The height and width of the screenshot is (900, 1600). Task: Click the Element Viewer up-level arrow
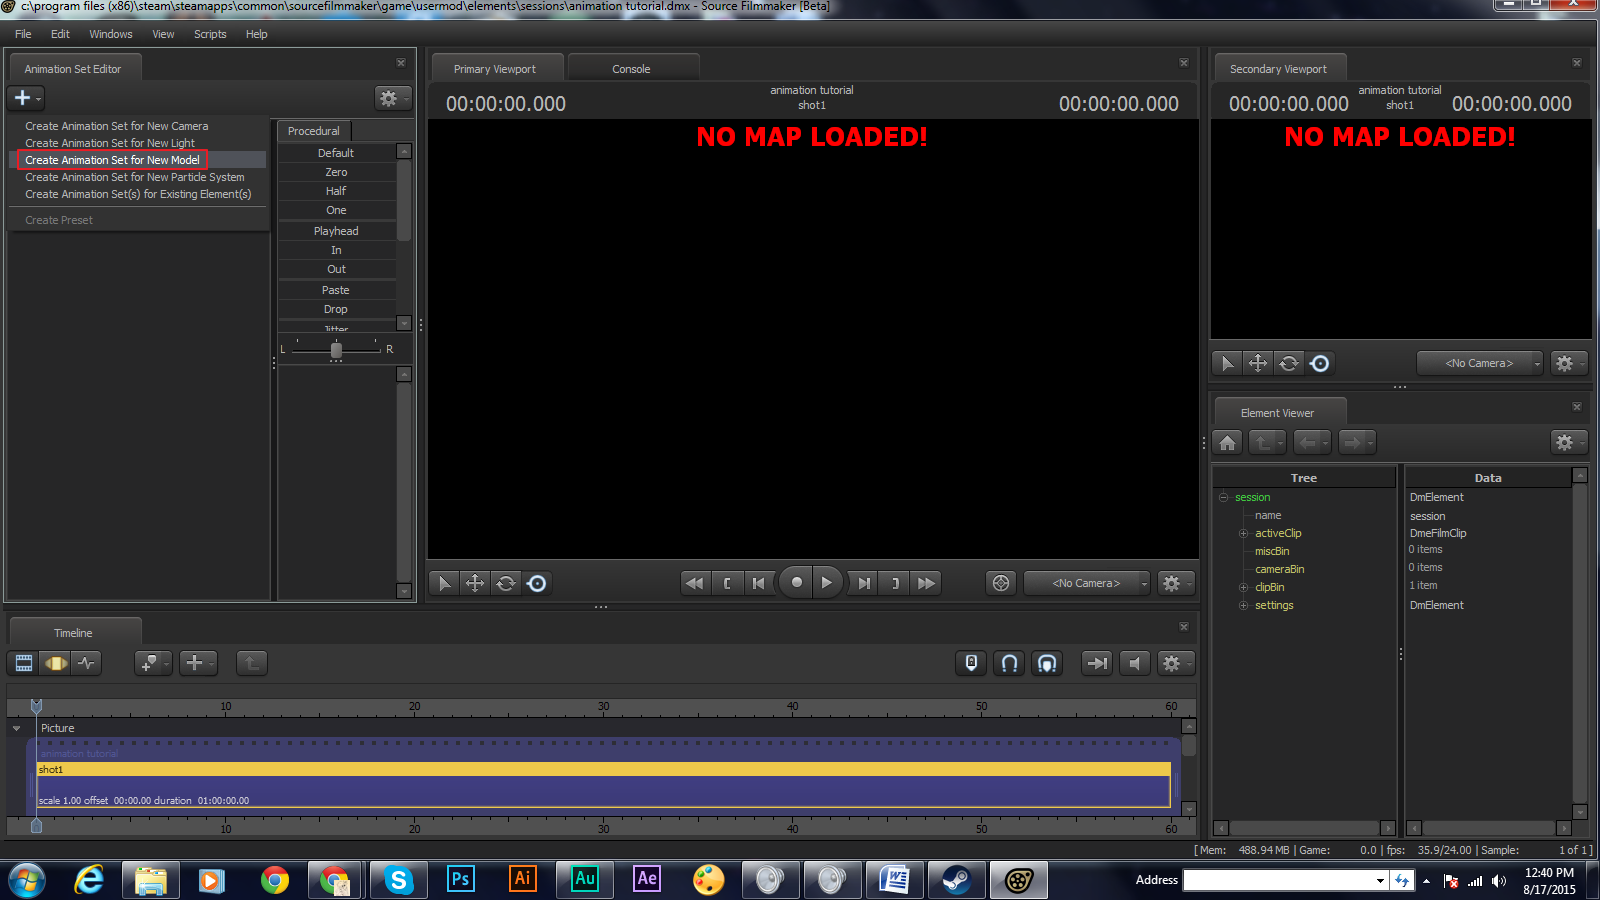click(x=1267, y=442)
